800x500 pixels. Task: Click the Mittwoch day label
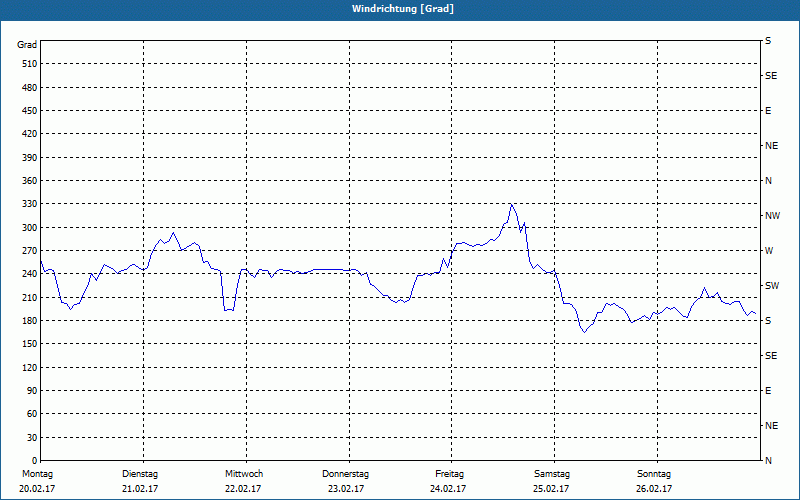(244, 474)
